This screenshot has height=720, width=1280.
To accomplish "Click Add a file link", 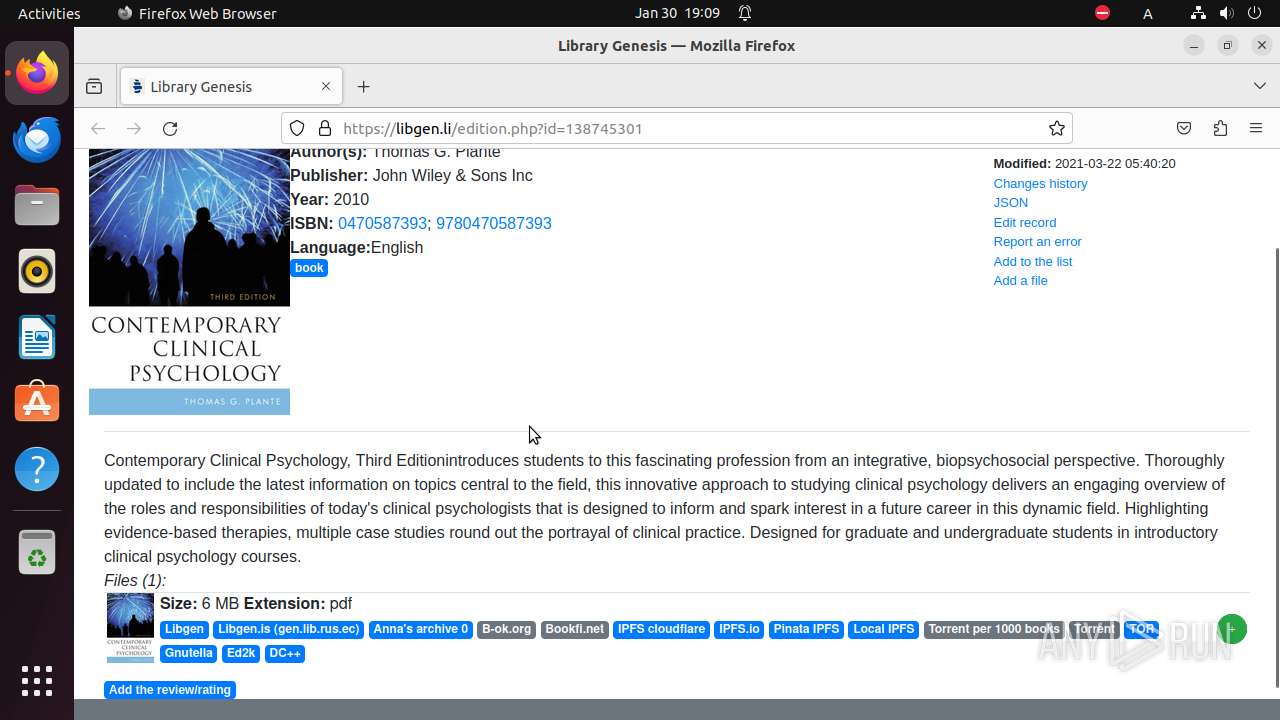I will (1020, 280).
